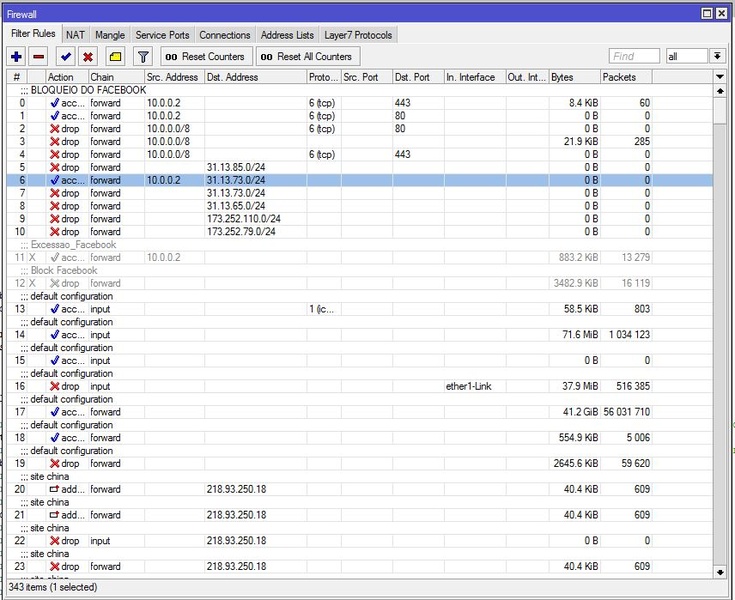The width and height of the screenshot is (735, 600).
Task: Select the Excessao_Facebook comment row
Action: point(360,245)
